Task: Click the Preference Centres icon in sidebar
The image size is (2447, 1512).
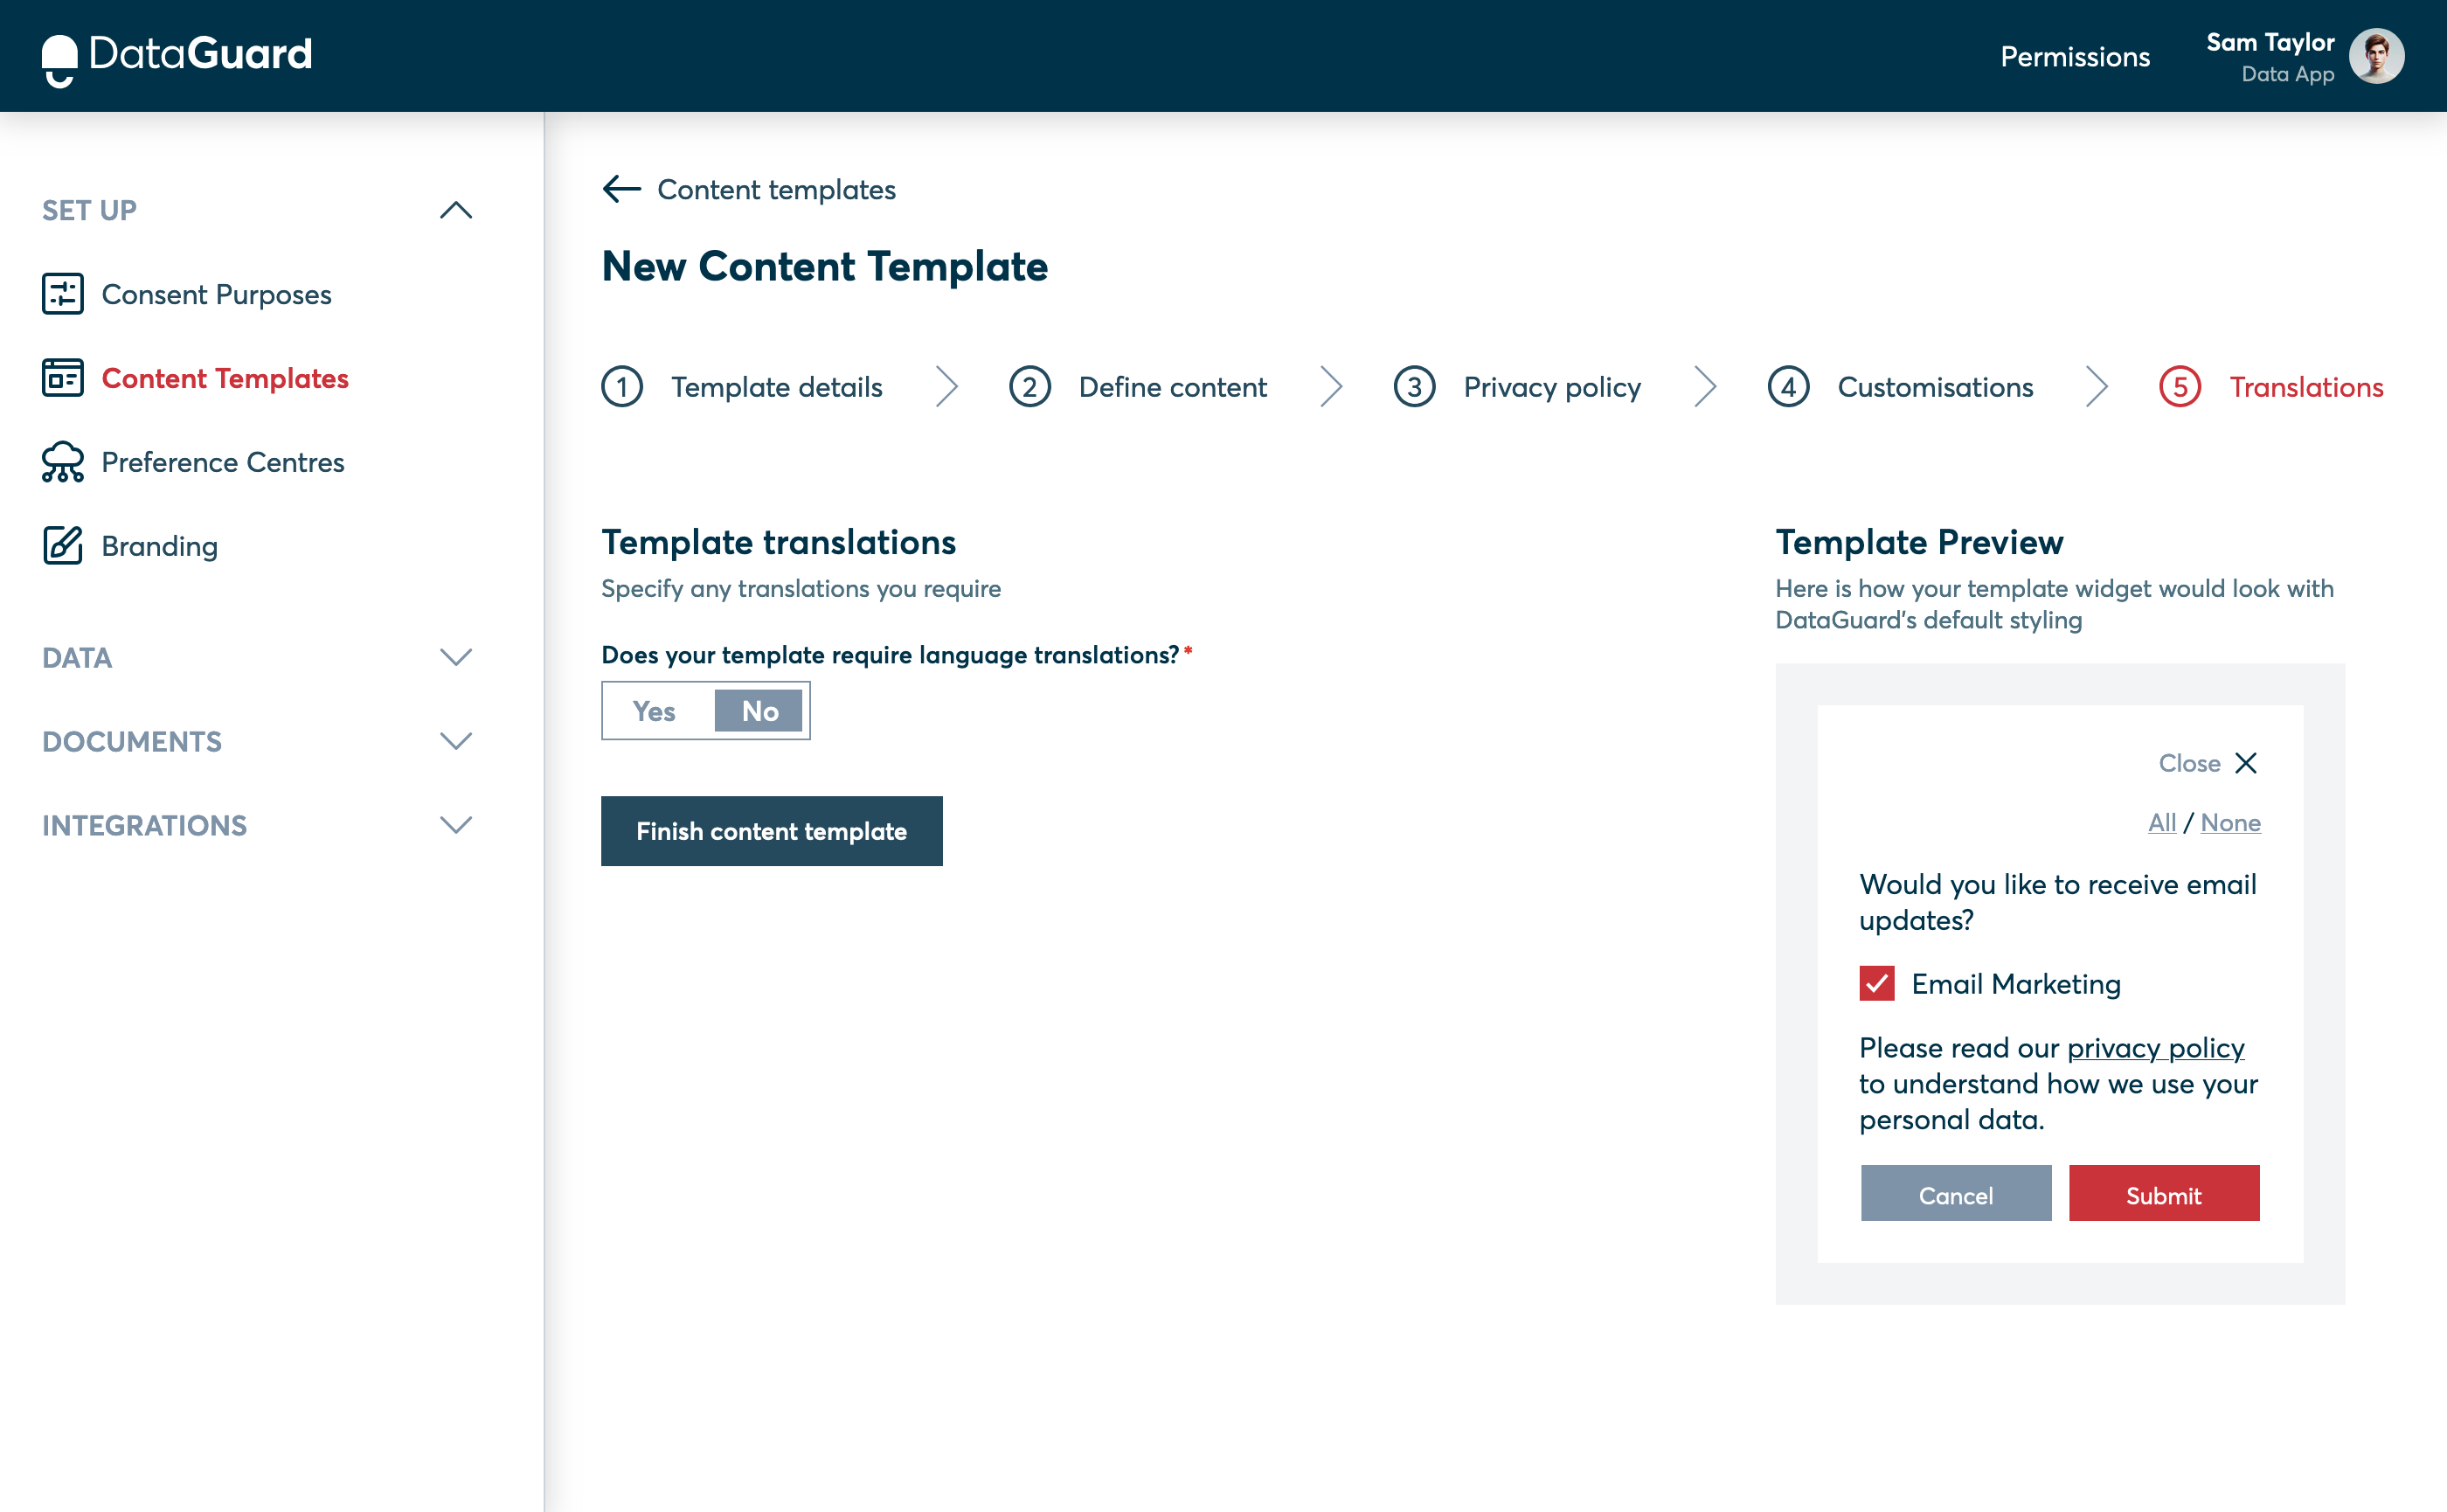Action: [x=61, y=461]
